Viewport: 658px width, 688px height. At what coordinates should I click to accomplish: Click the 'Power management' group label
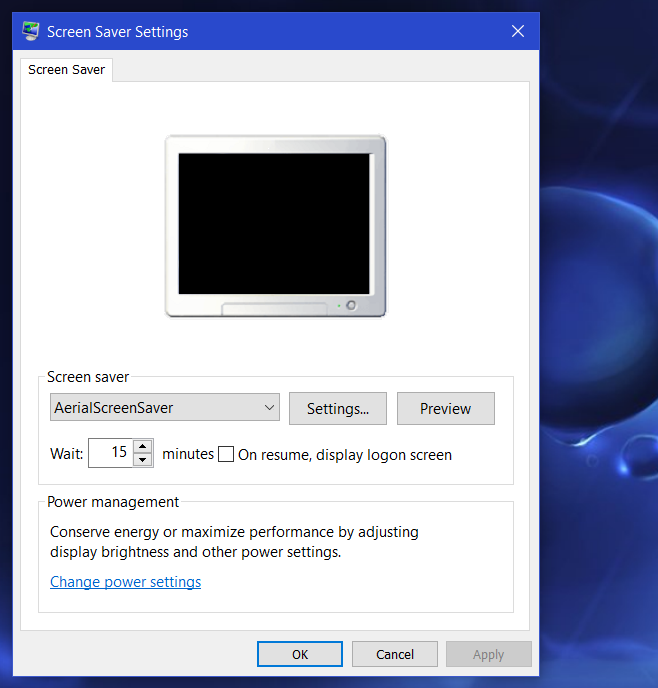click(113, 502)
